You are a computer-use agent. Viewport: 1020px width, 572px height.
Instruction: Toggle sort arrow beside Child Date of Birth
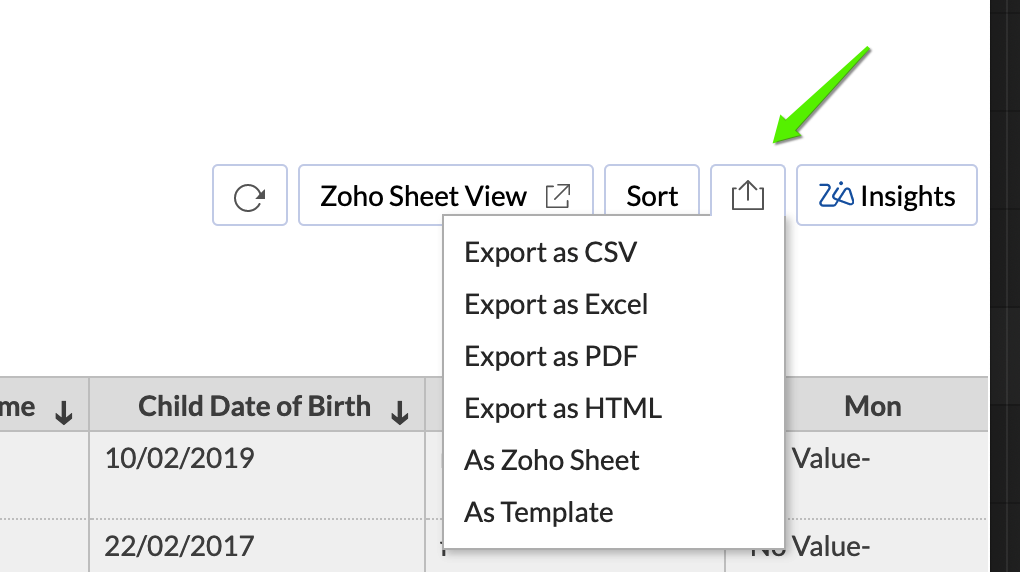pos(399,412)
